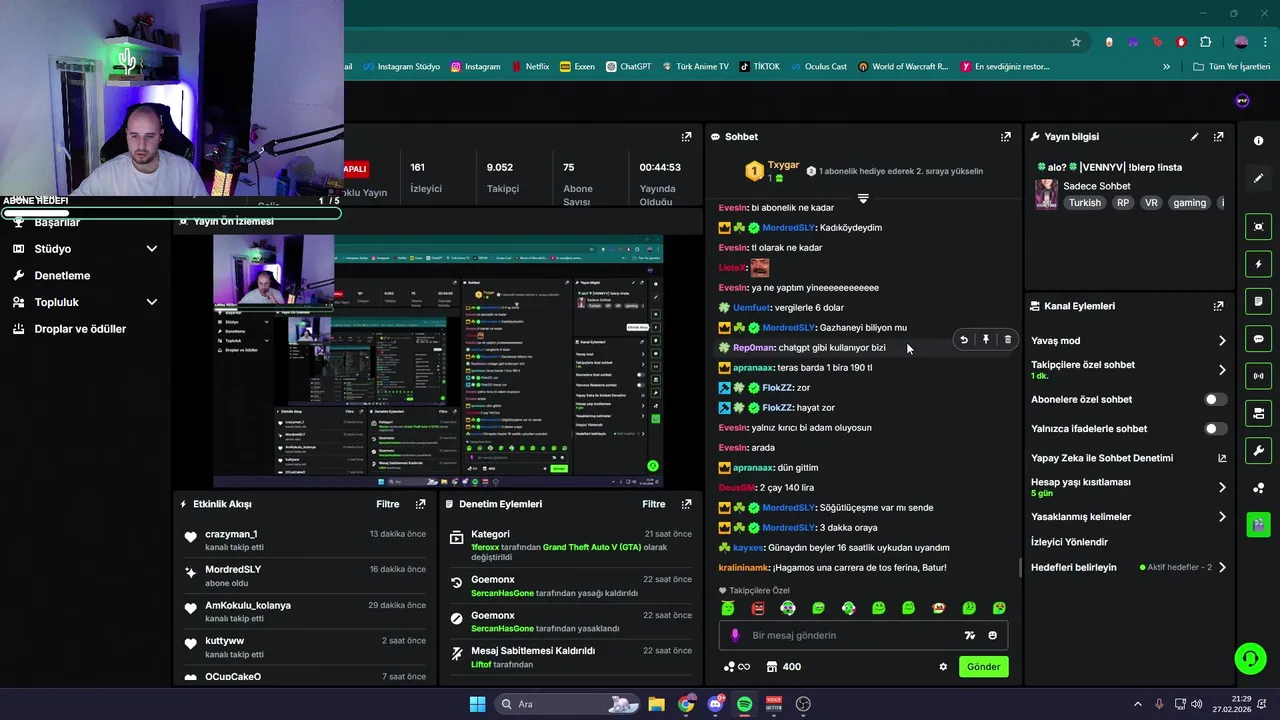Show more bookmarks with the overflow chevron
Image resolution: width=1280 pixels, height=720 pixels.
coord(1166,67)
